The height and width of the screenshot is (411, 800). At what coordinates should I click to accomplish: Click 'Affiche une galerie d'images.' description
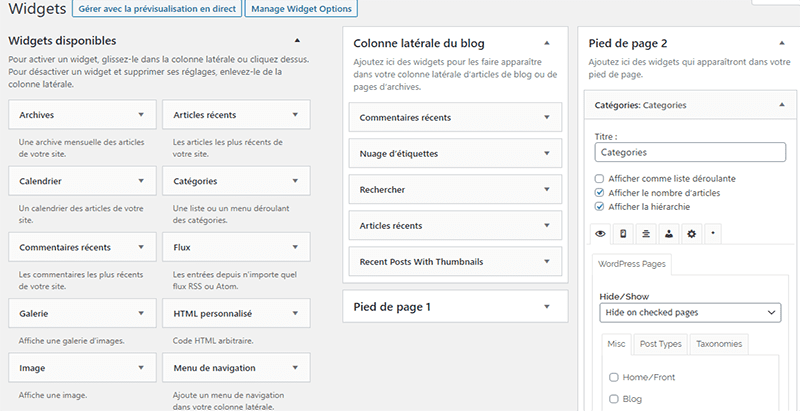click(71, 340)
